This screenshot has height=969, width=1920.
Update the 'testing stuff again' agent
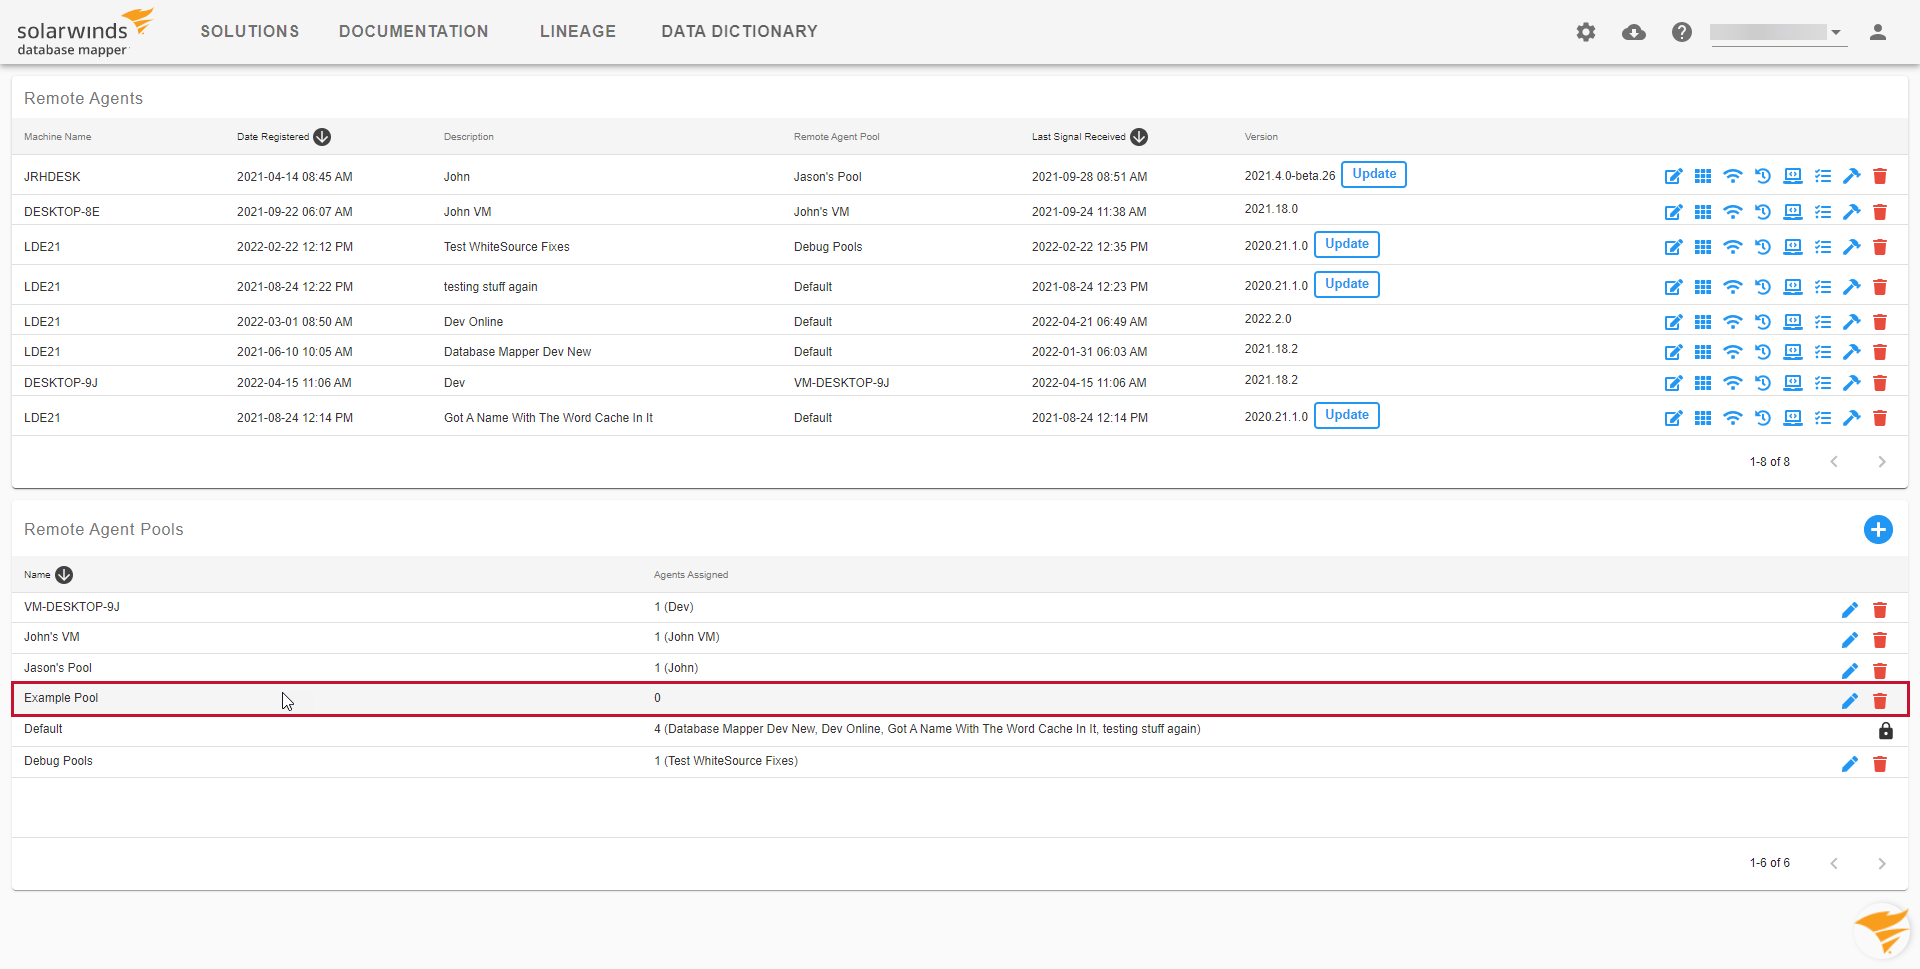(1347, 284)
